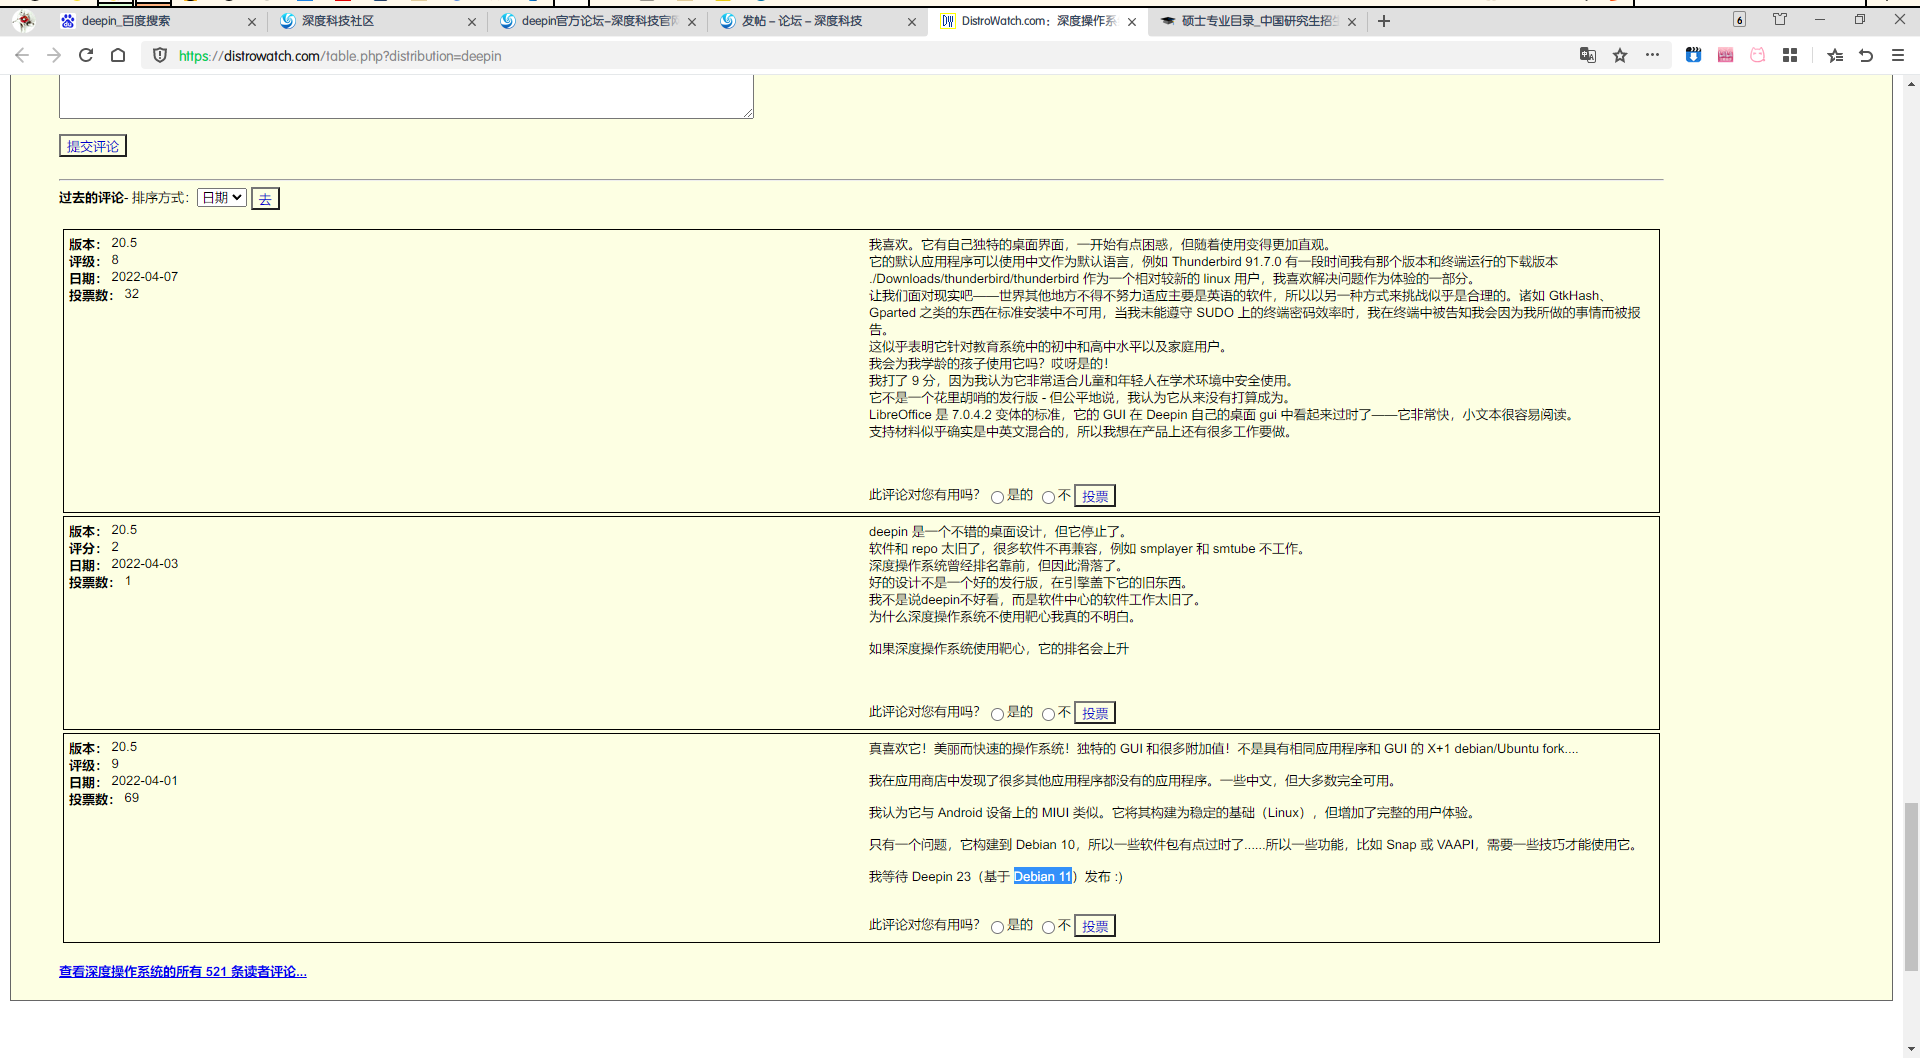The height and width of the screenshot is (1058, 1920).
Task: Open the translate page icon in address bar
Action: tap(1587, 56)
